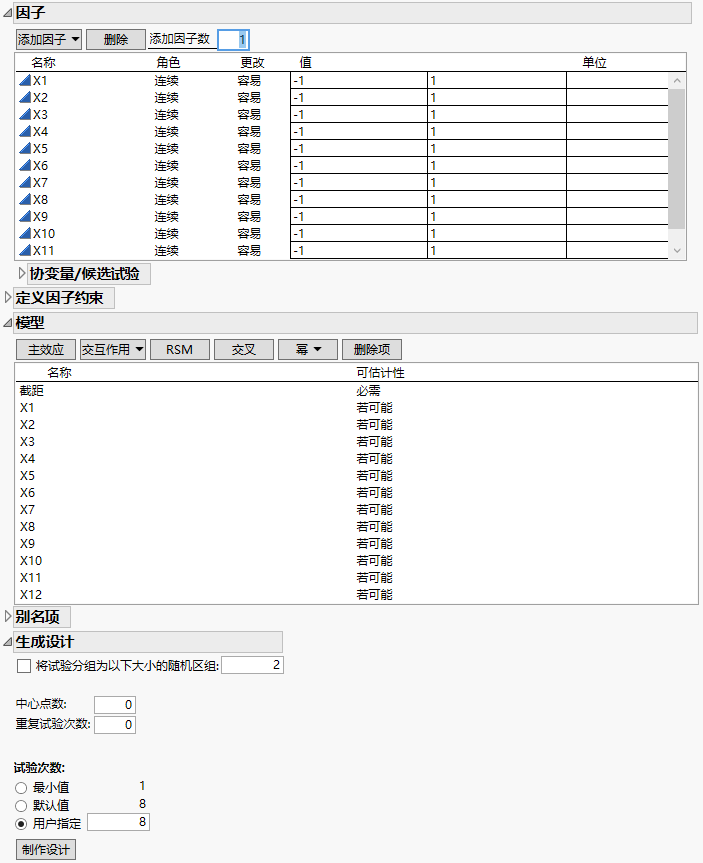Click 容易 in the X8 row
Viewport: 703px width, 863px height.
[x=249, y=200]
